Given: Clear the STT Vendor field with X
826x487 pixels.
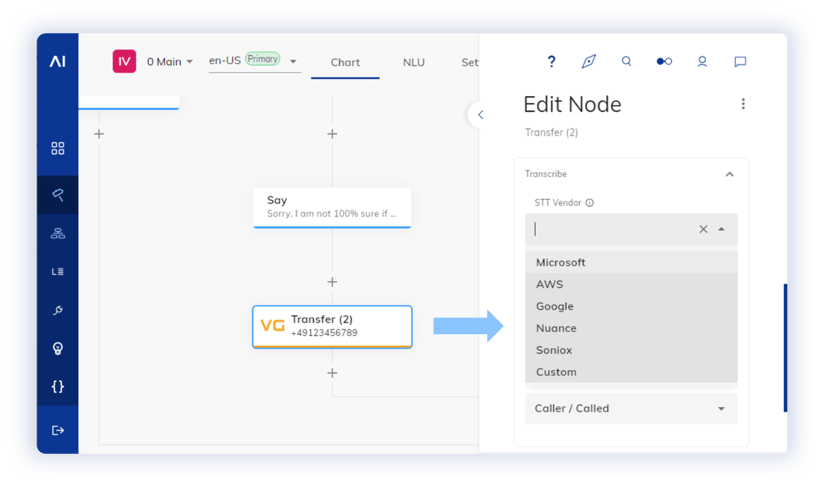Looking at the screenshot, I should click(703, 229).
